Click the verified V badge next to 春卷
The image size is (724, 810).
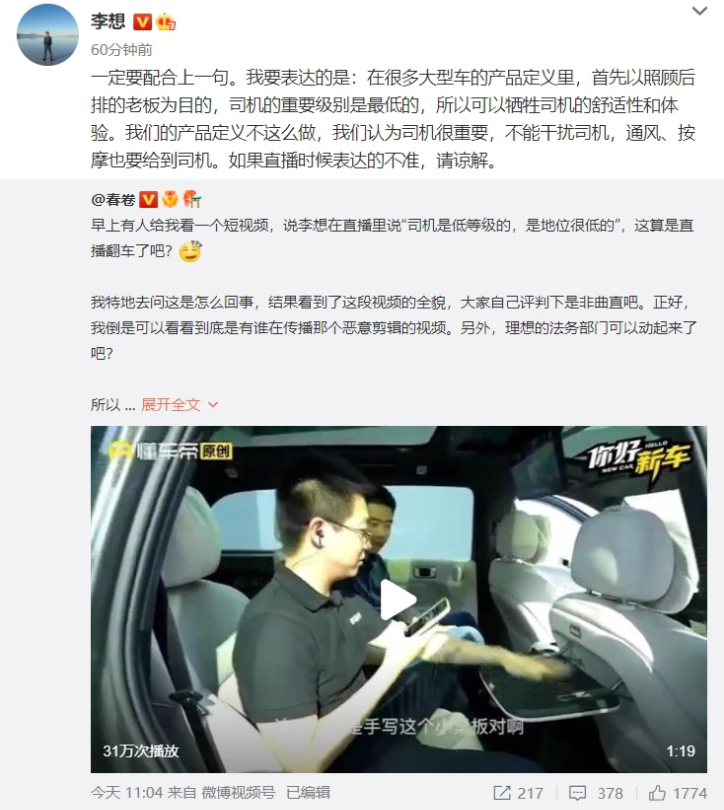pos(149,199)
